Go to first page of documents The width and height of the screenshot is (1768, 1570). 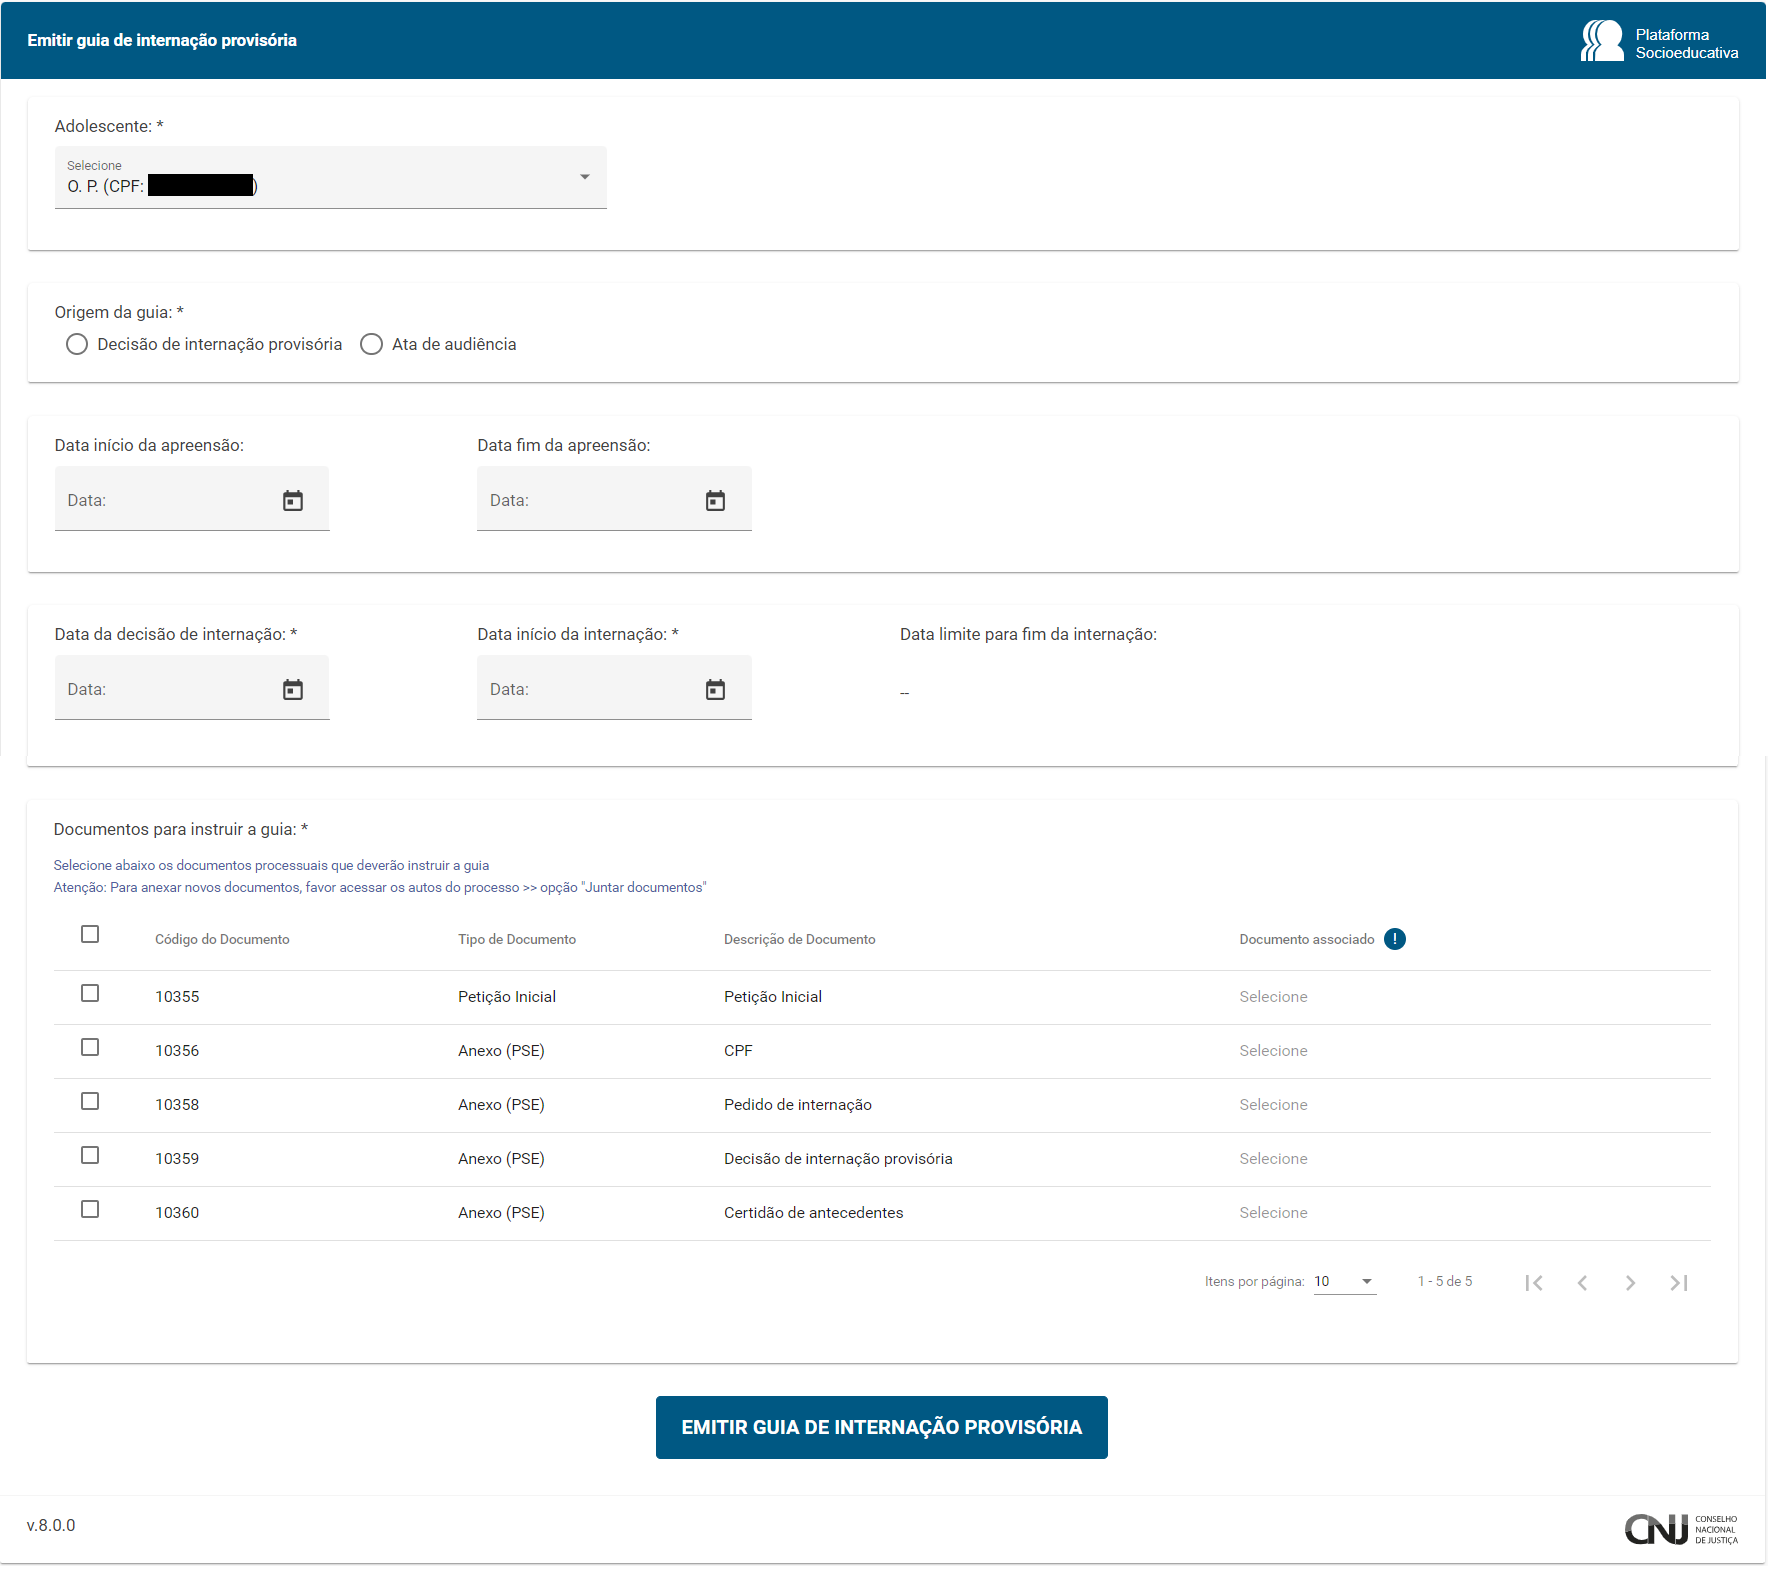(1534, 1282)
